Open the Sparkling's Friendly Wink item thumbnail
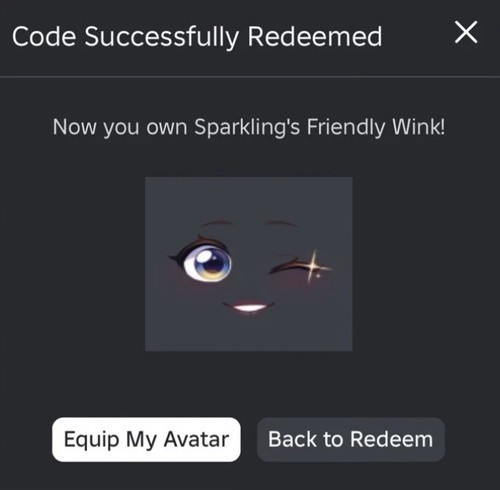Image resolution: width=500 pixels, height=490 pixels. pyautogui.click(x=249, y=264)
